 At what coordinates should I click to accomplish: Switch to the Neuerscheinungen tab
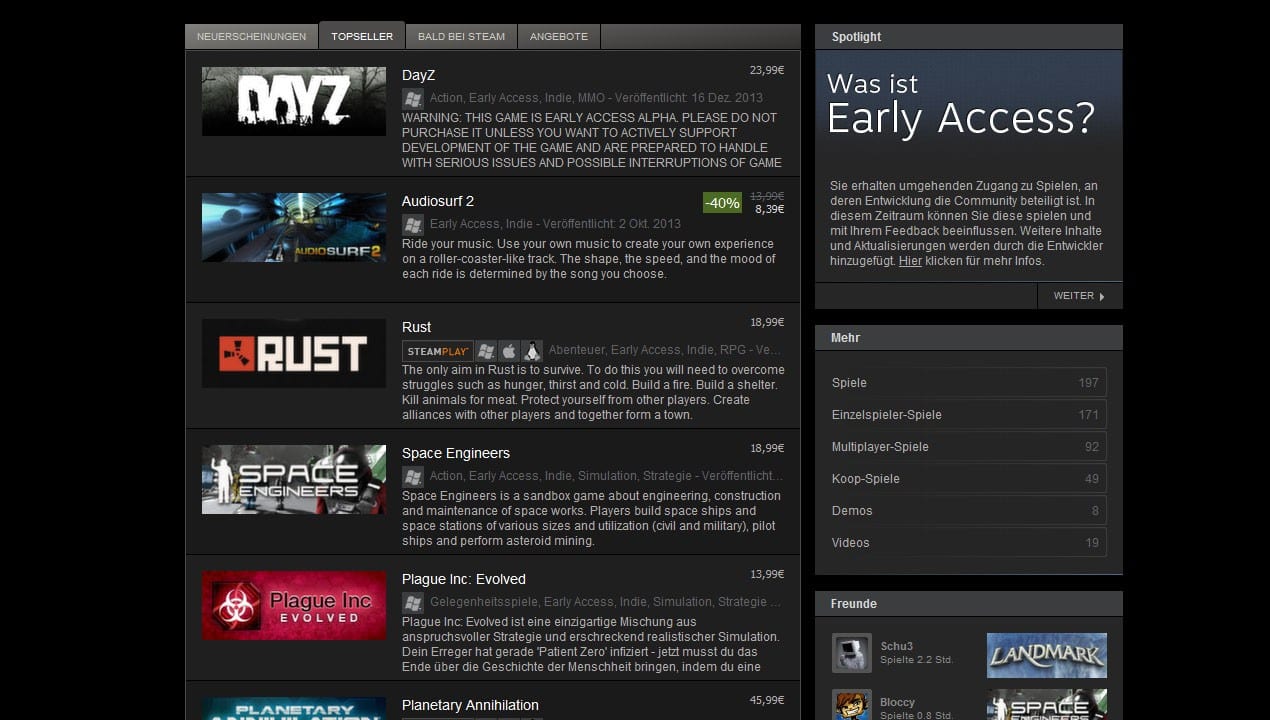[251, 37]
